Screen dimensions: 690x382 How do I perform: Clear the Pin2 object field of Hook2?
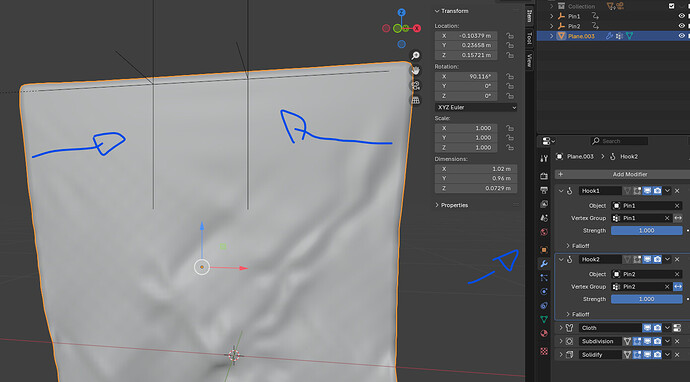(677, 274)
